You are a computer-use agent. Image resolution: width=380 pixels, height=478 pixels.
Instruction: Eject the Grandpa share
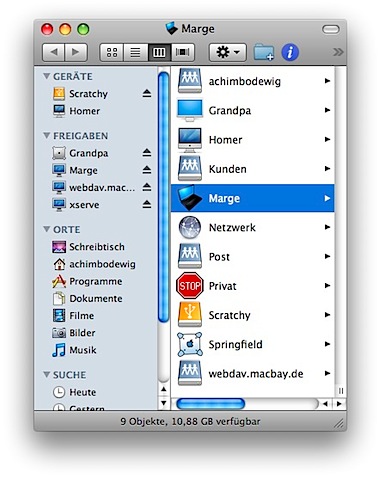point(147,153)
